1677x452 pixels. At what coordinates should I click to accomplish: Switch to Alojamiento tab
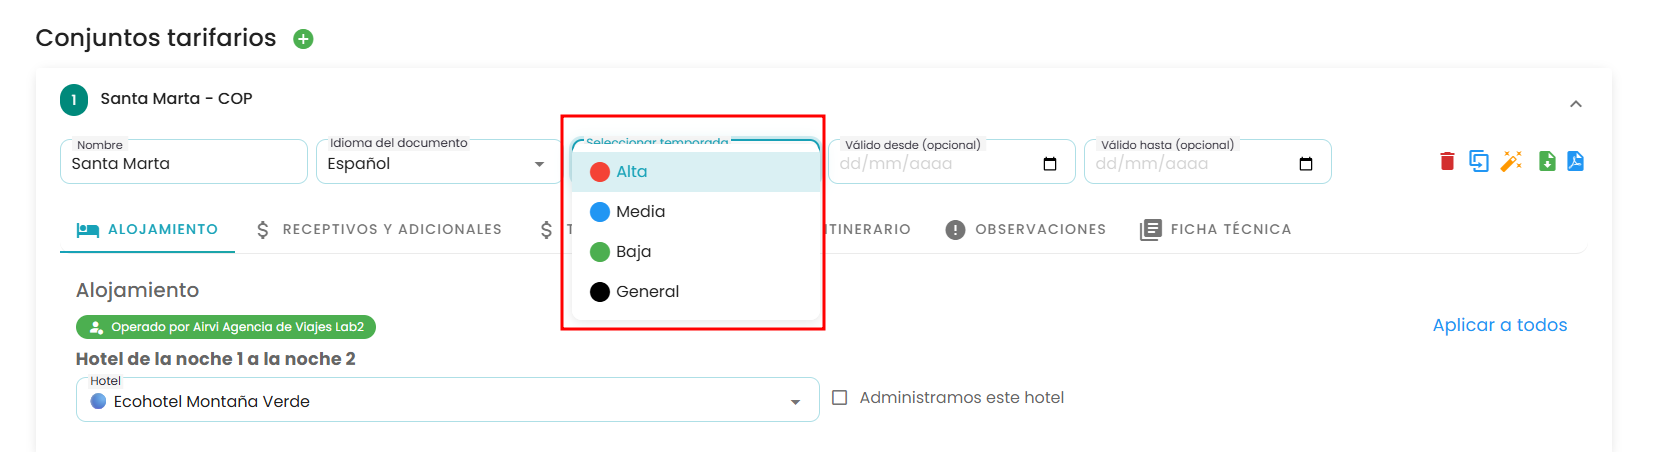(x=147, y=230)
